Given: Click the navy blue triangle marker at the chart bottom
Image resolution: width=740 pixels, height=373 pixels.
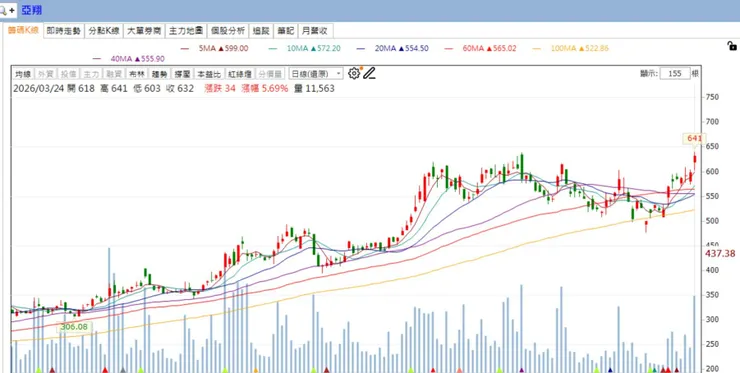Looking at the screenshot, I should click(610, 370).
